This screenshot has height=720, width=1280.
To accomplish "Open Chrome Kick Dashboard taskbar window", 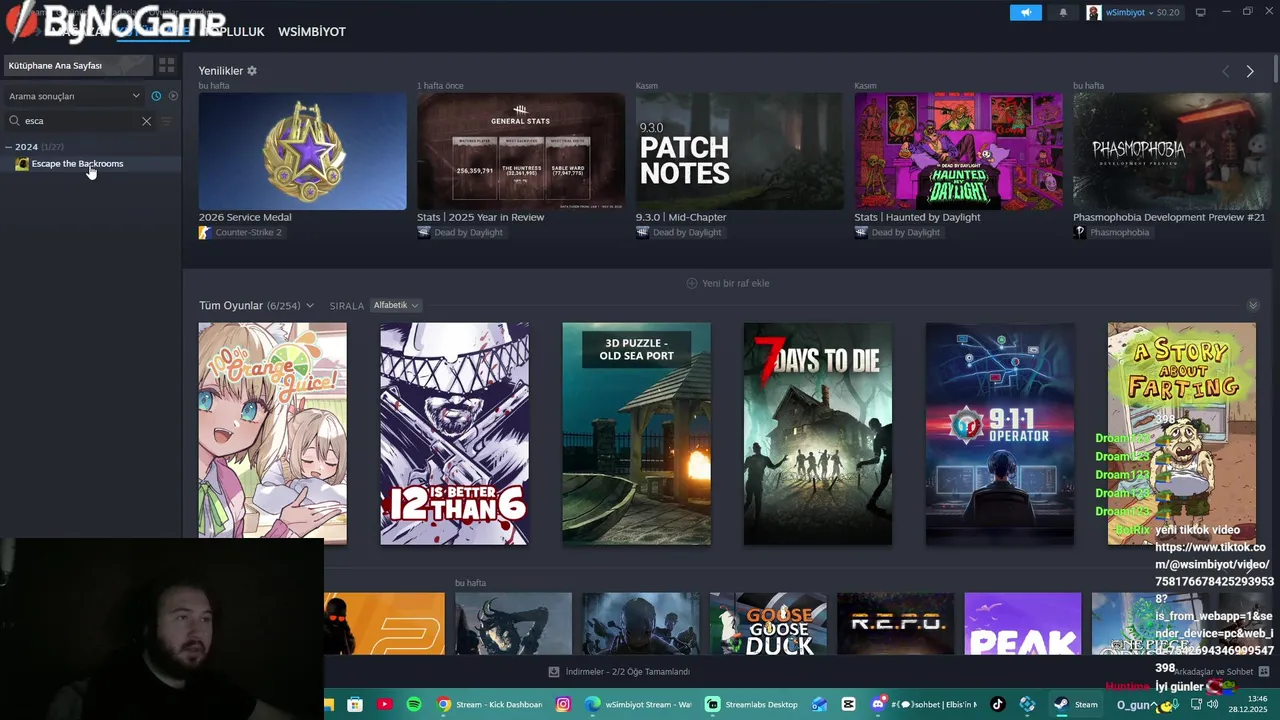I will (x=490, y=704).
